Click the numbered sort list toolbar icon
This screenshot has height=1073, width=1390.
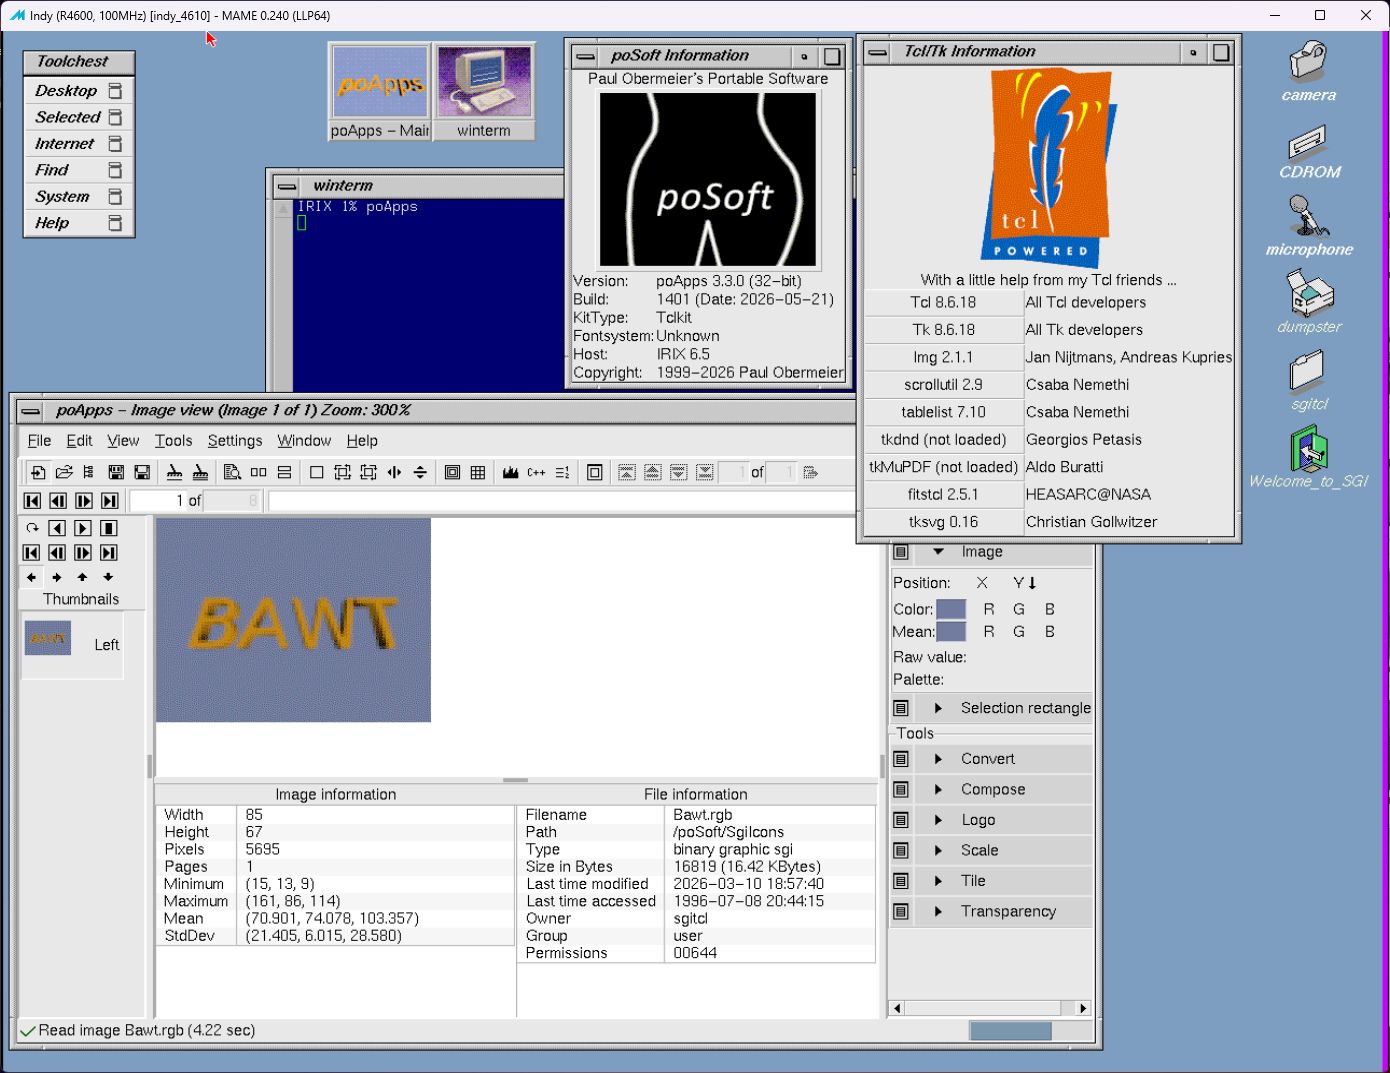coord(562,472)
